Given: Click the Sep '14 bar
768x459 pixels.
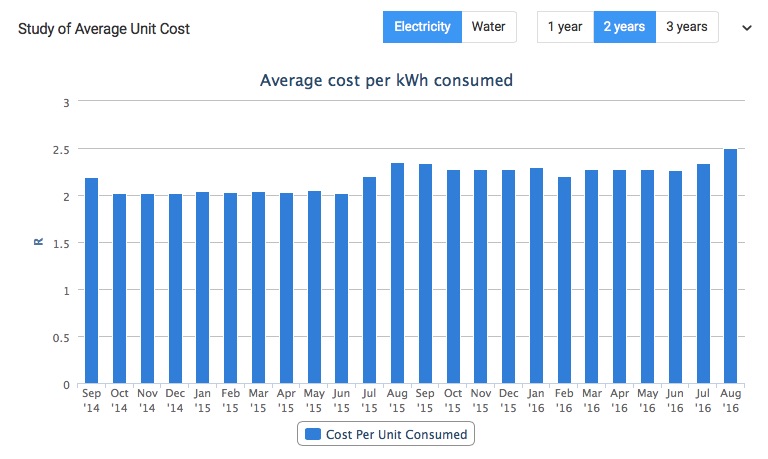Looking at the screenshot, I should (x=92, y=281).
